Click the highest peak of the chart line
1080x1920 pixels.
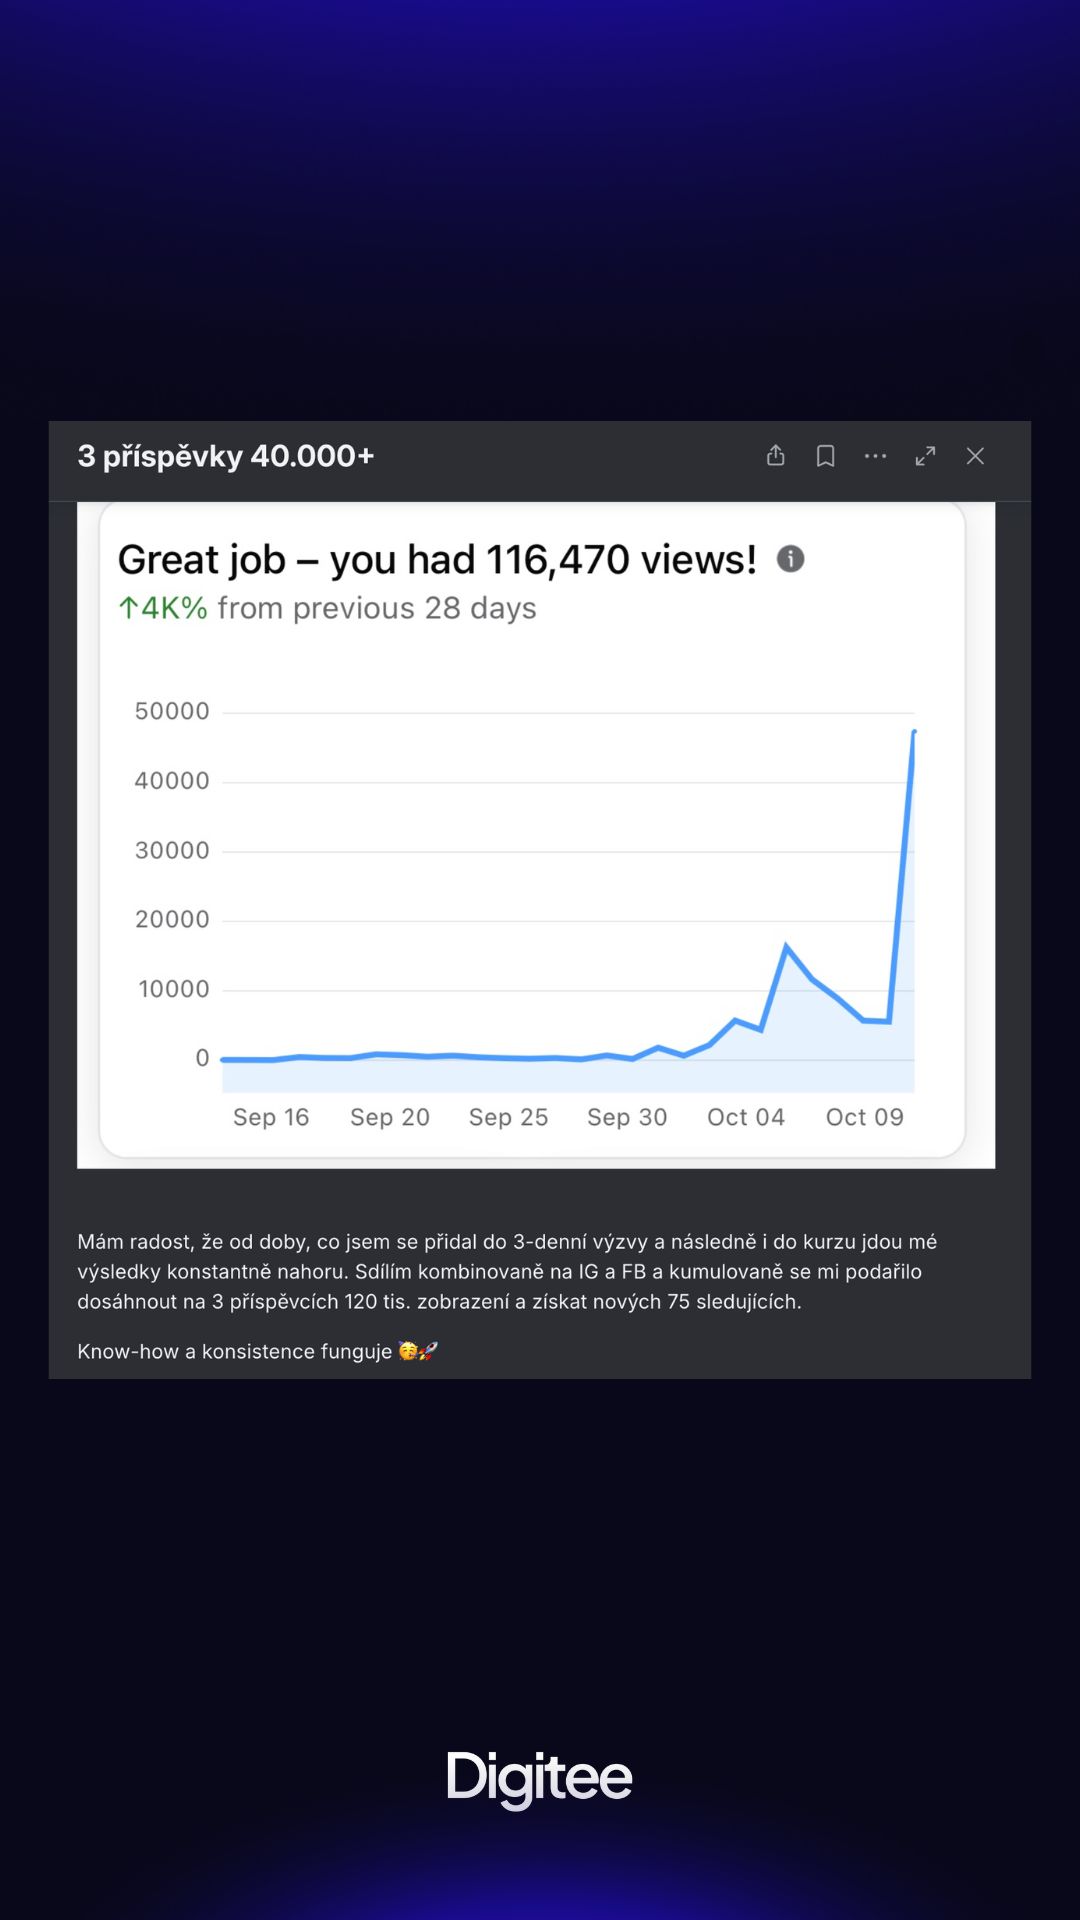point(914,732)
